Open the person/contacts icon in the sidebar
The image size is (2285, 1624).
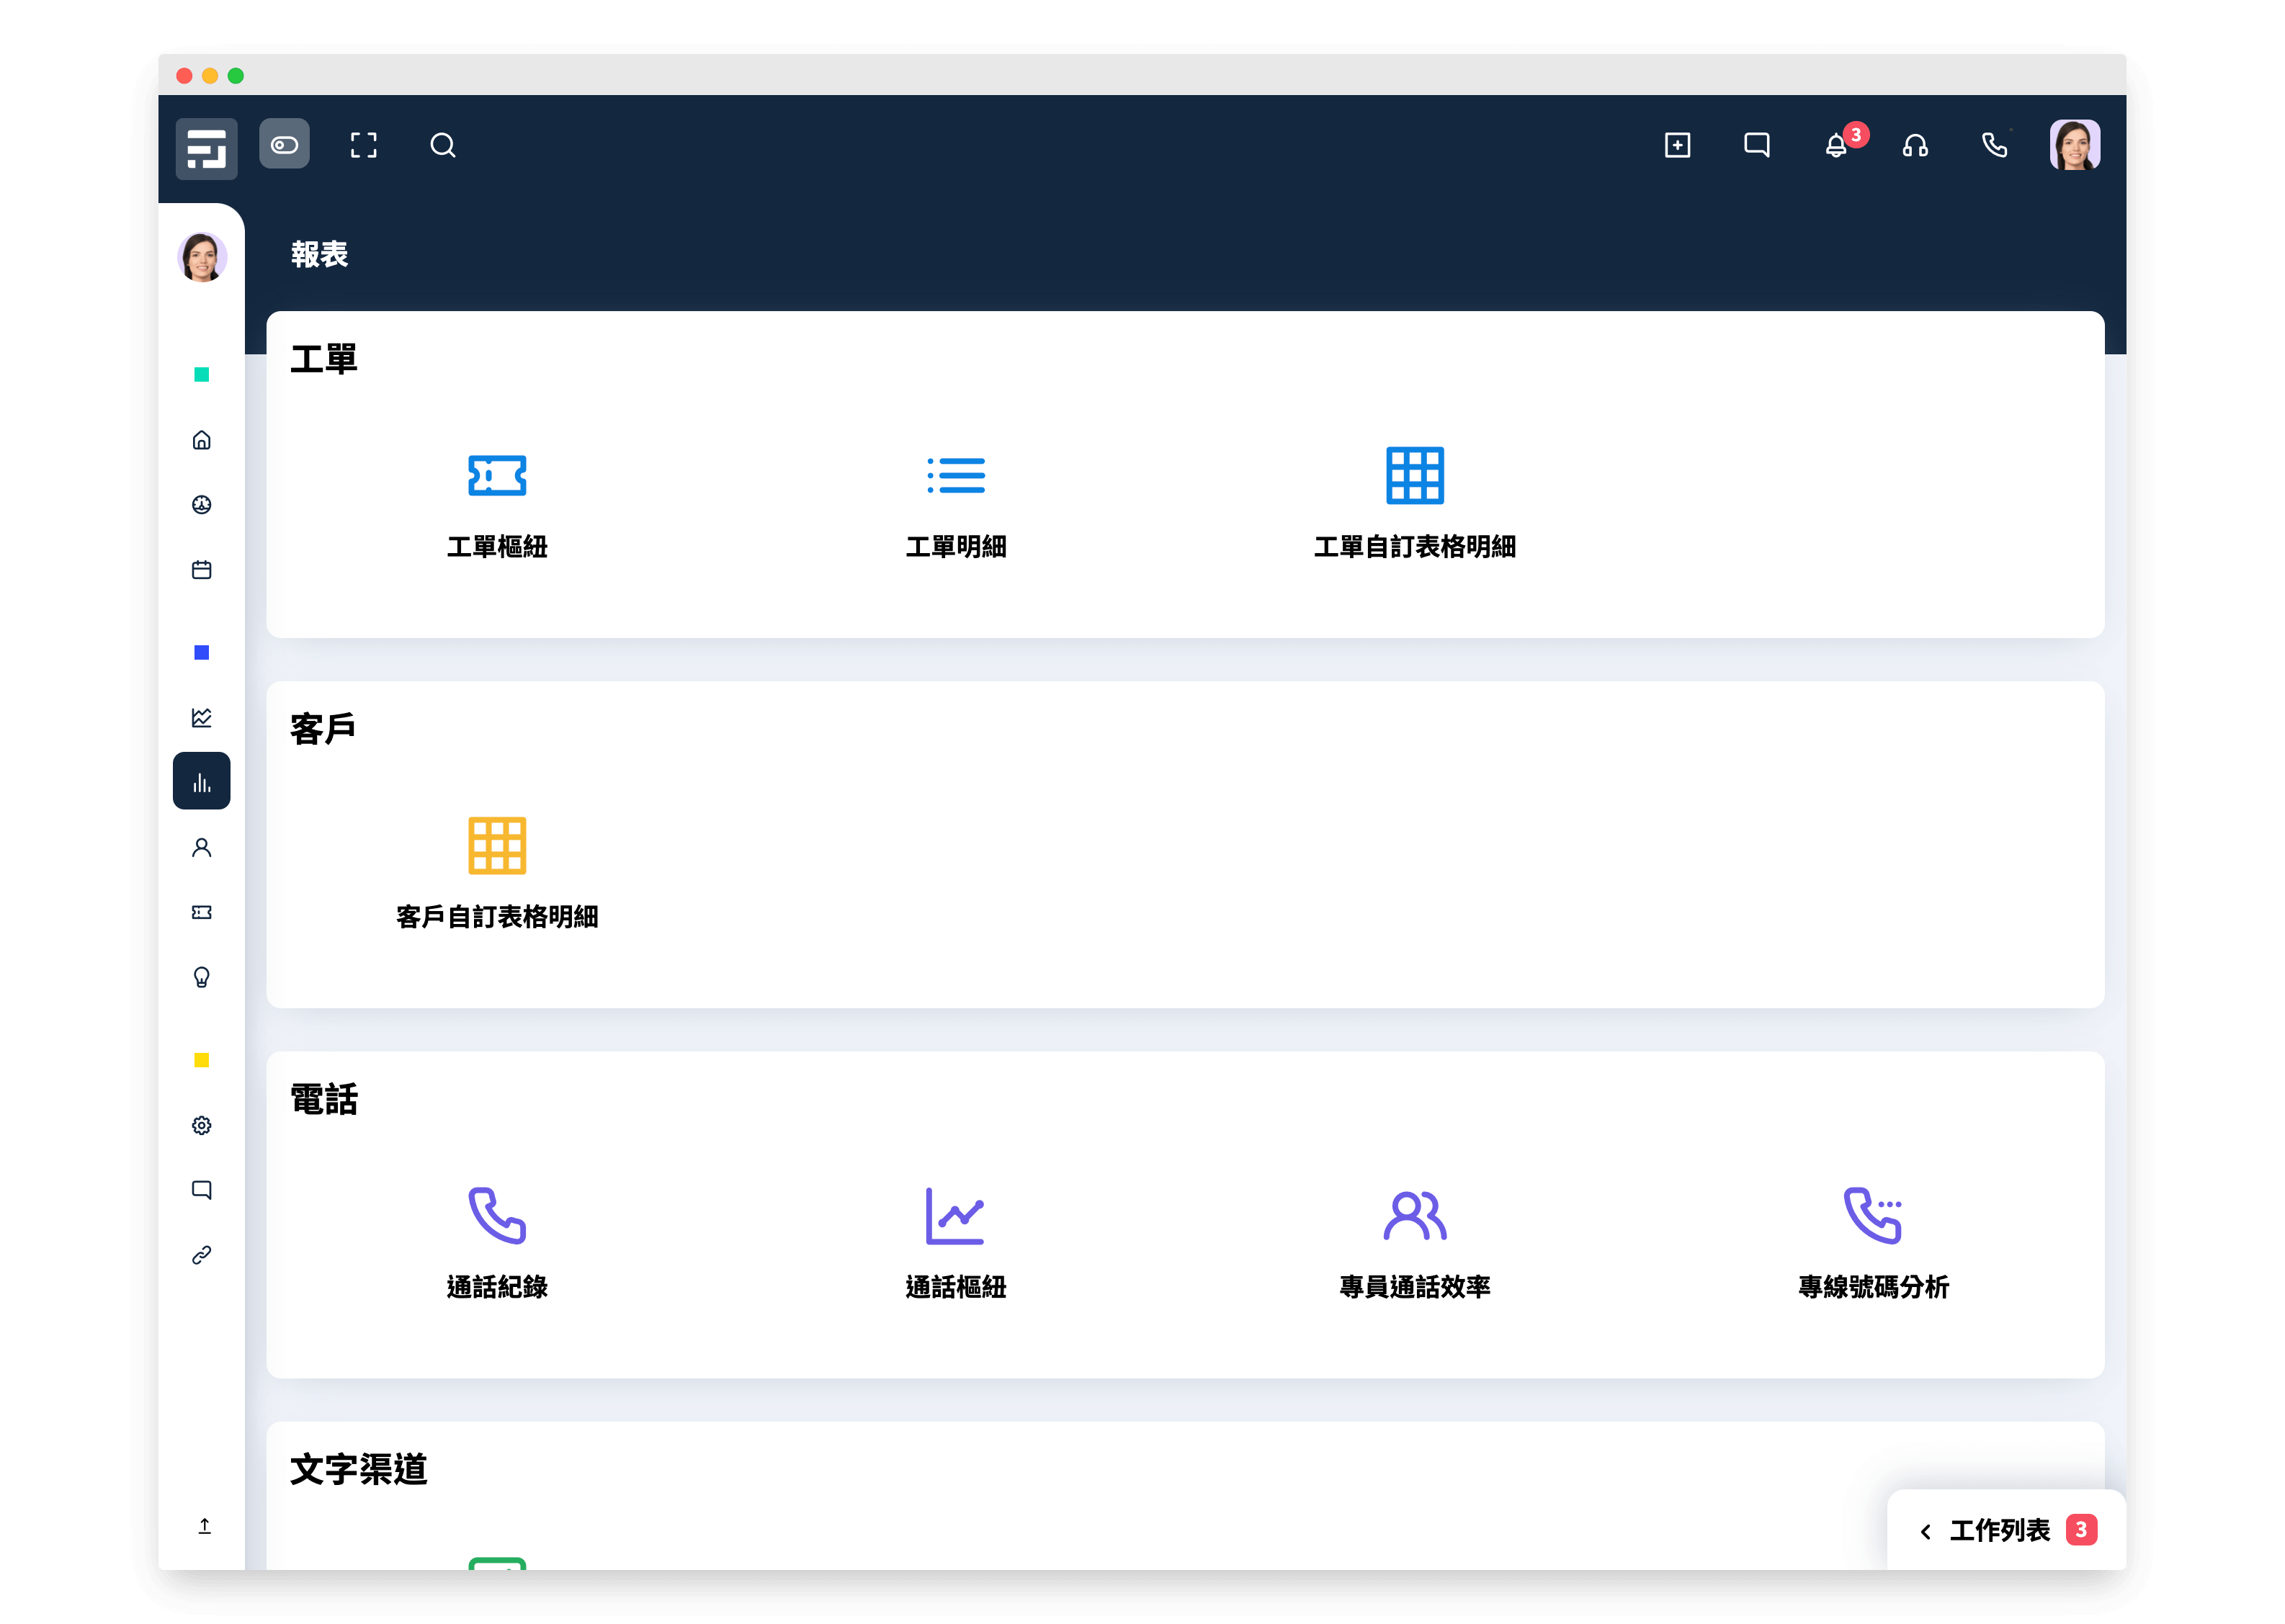pyautogui.click(x=202, y=848)
